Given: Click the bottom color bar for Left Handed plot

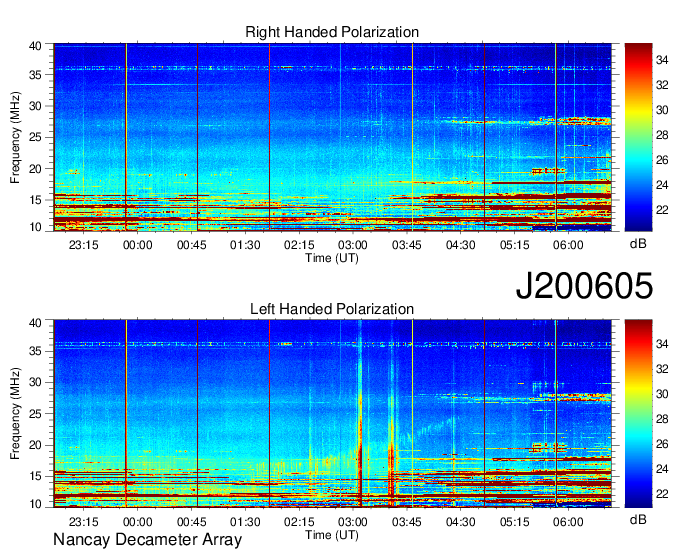Looking at the screenshot, I should point(638,414).
